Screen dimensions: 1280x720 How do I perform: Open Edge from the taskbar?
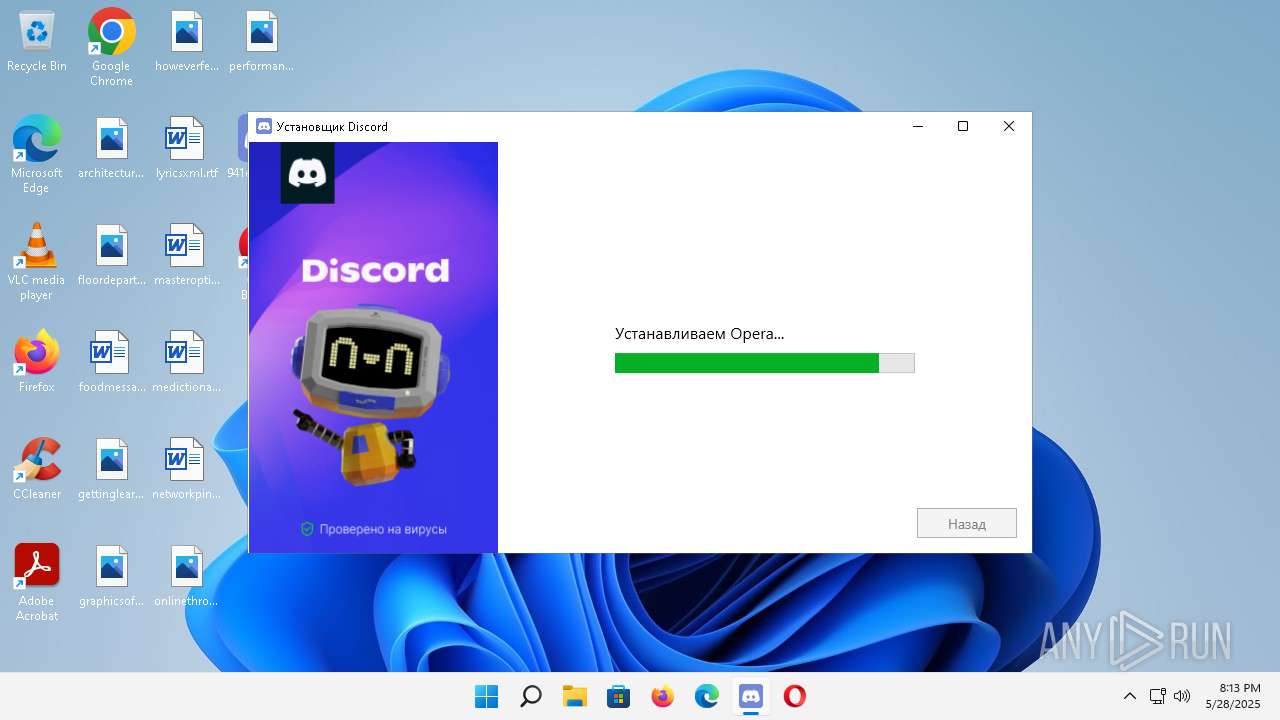(x=707, y=696)
